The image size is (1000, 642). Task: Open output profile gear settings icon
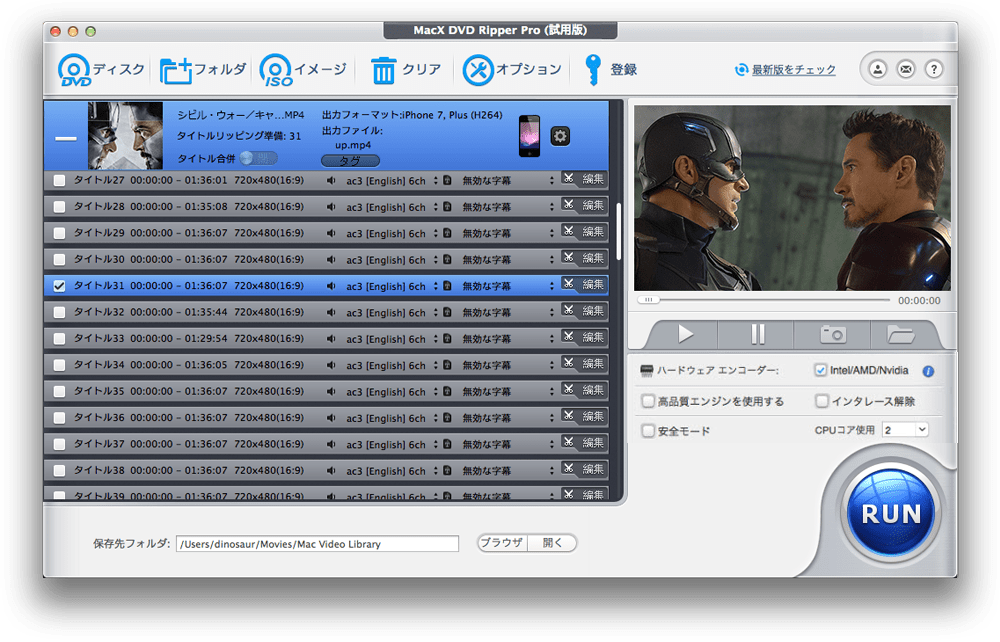click(x=560, y=136)
